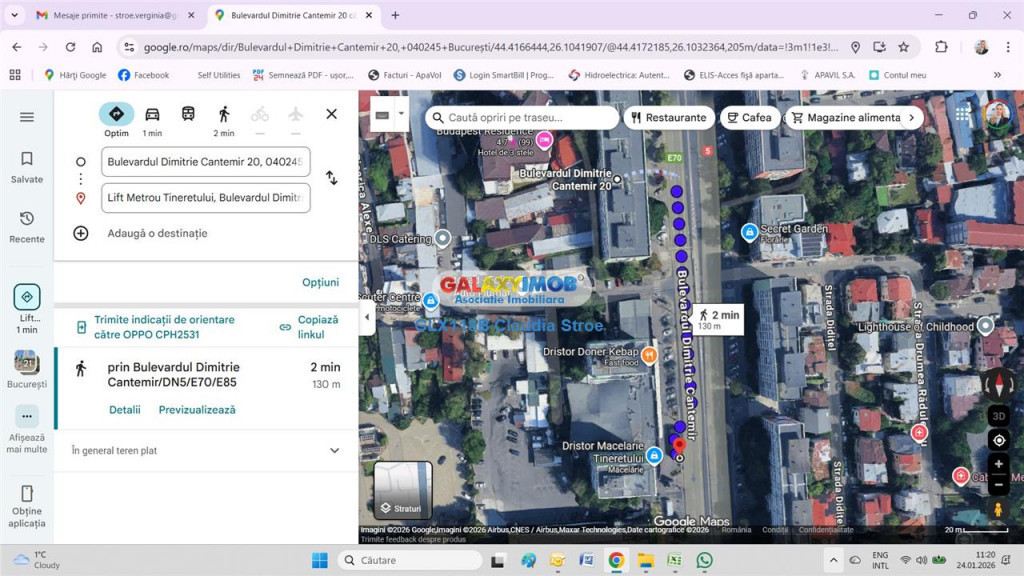Toggle the Straturi layers thumbnail

pos(403,490)
